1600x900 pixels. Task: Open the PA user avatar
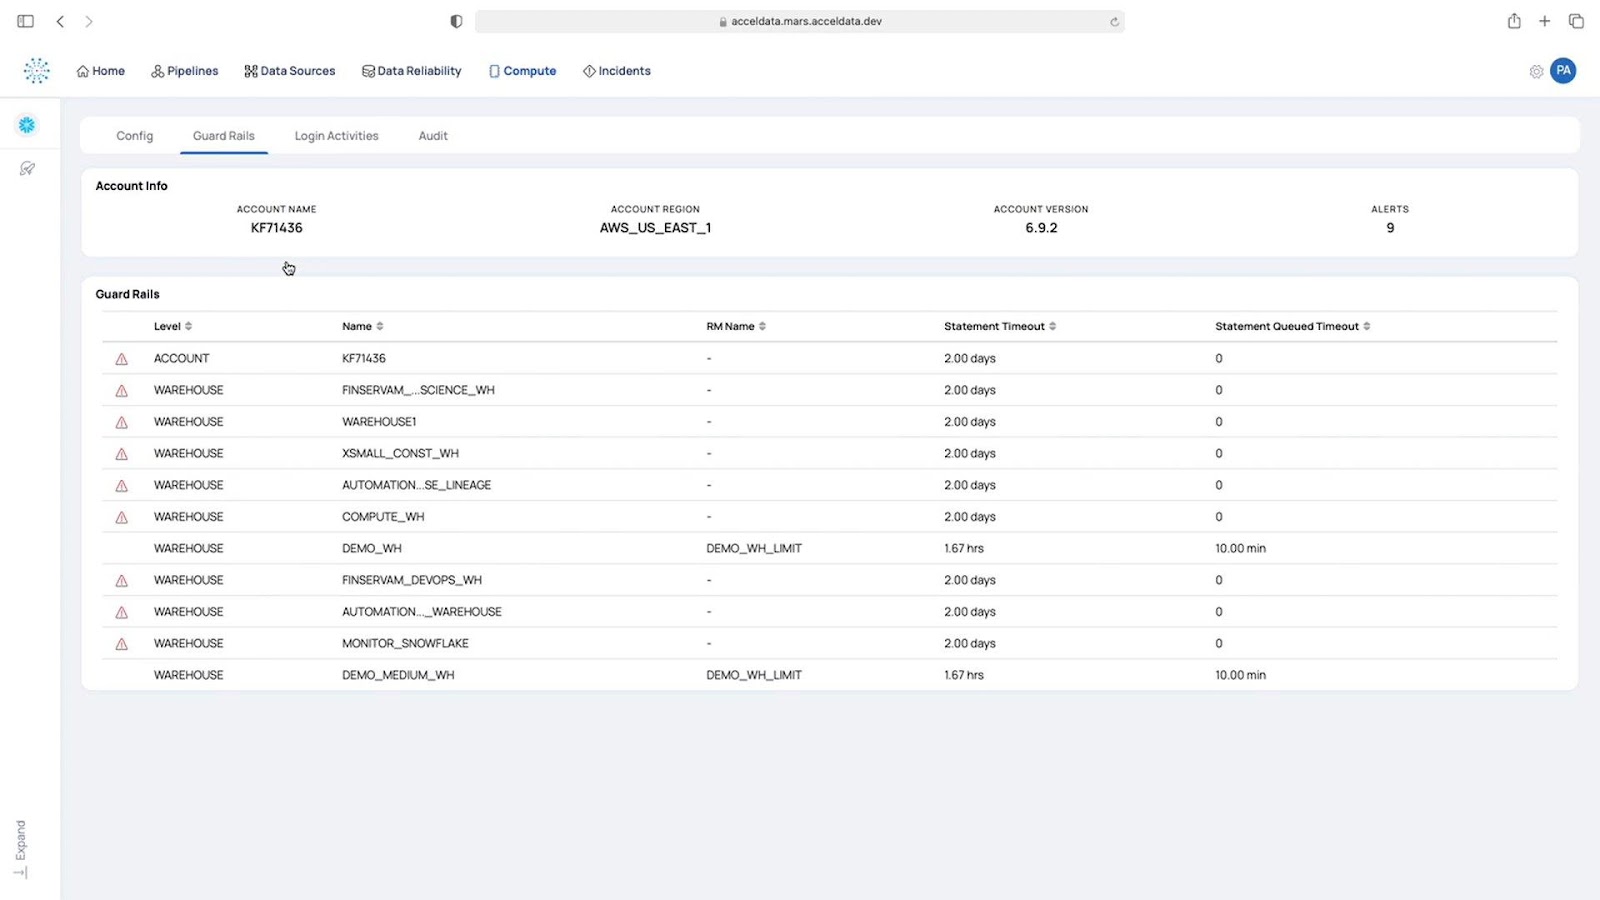coord(1563,71)
